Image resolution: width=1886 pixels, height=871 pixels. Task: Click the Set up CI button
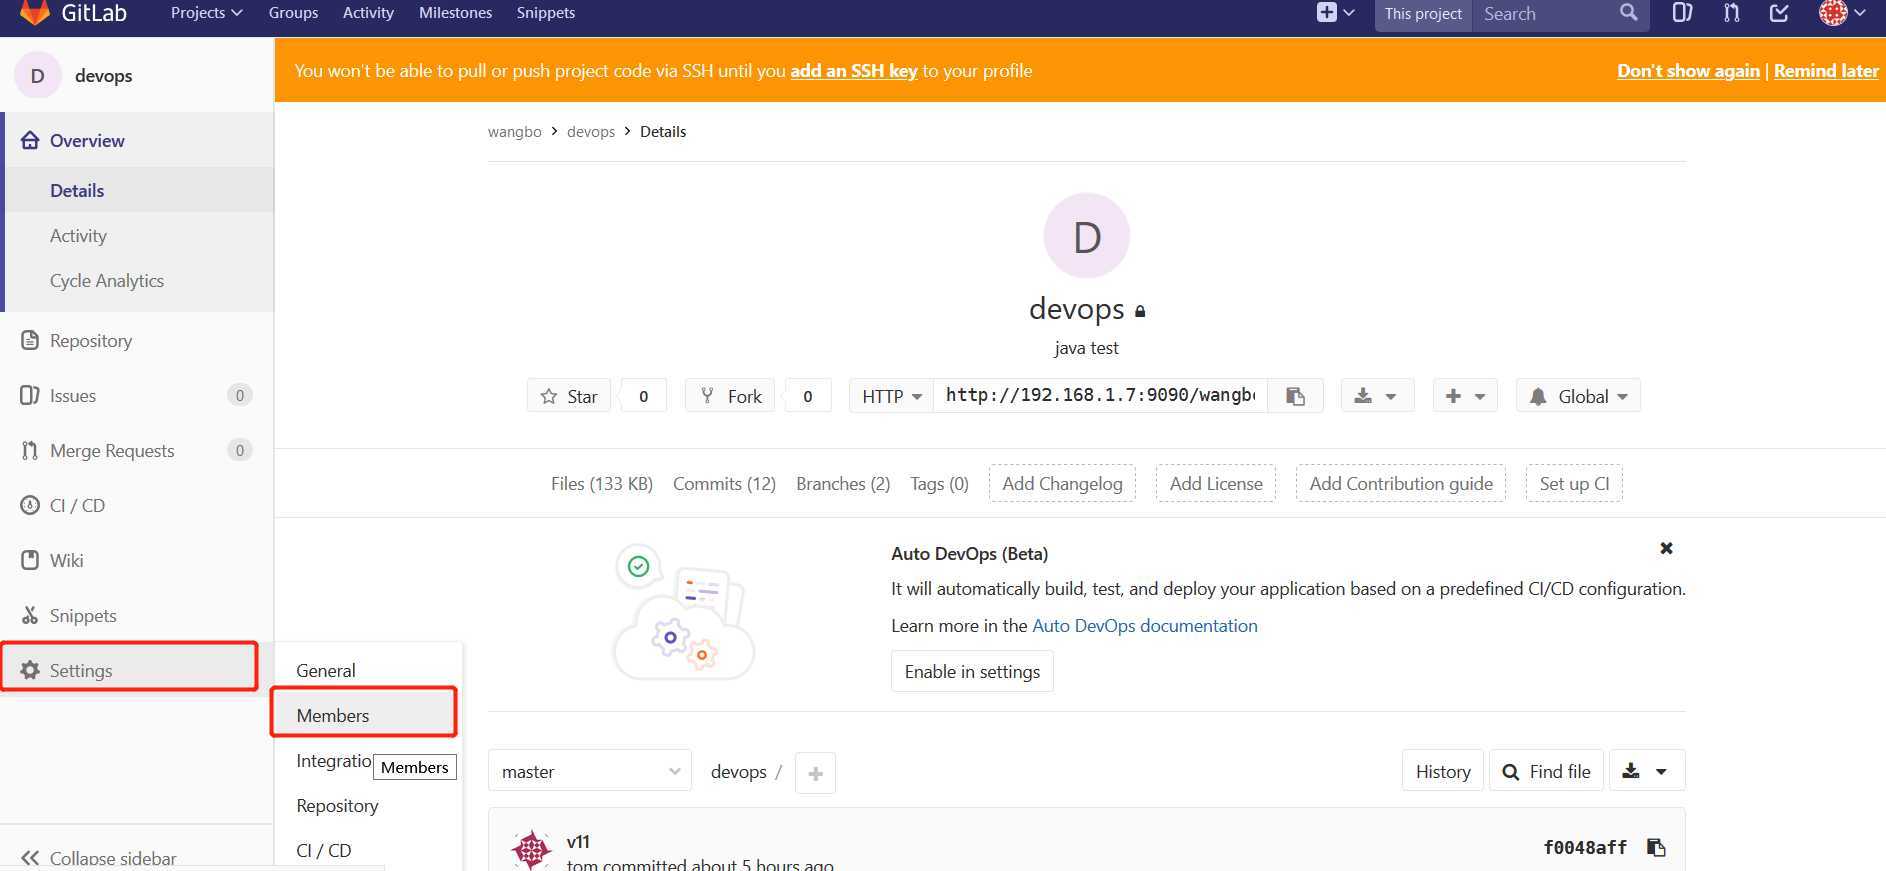point(1574,483)
